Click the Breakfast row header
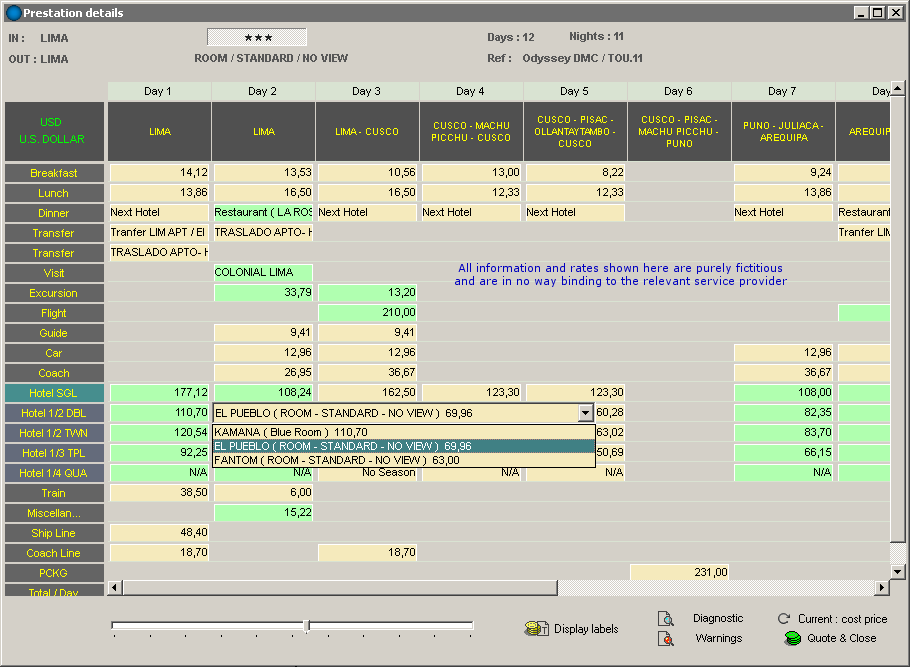This screenshot has height=667, width=910. (54, 173)
